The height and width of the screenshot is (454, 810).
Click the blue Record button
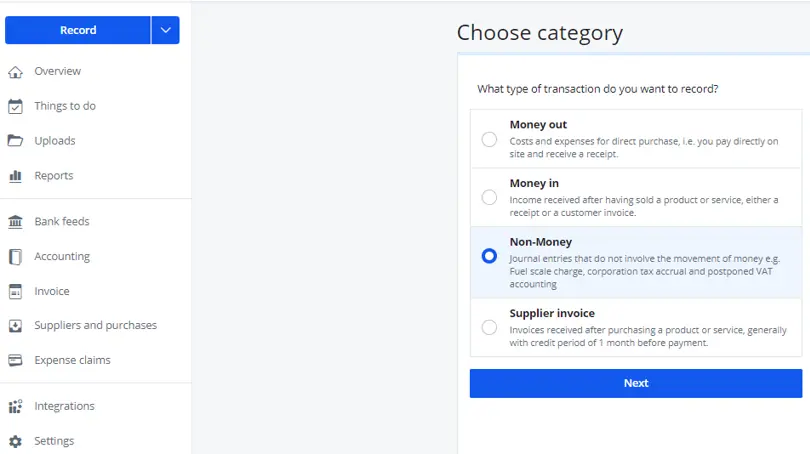(x=78, y=30)
